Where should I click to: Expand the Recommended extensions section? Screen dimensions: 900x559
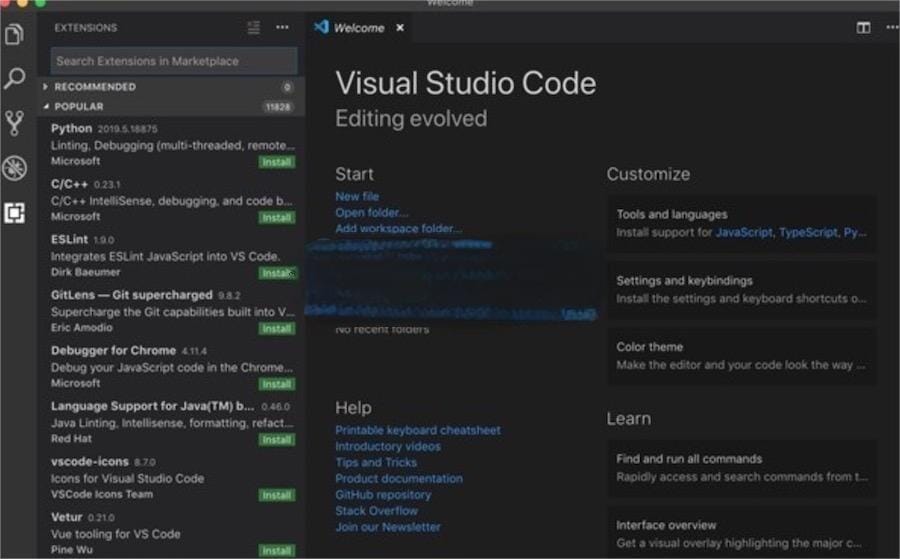(94, 87)
